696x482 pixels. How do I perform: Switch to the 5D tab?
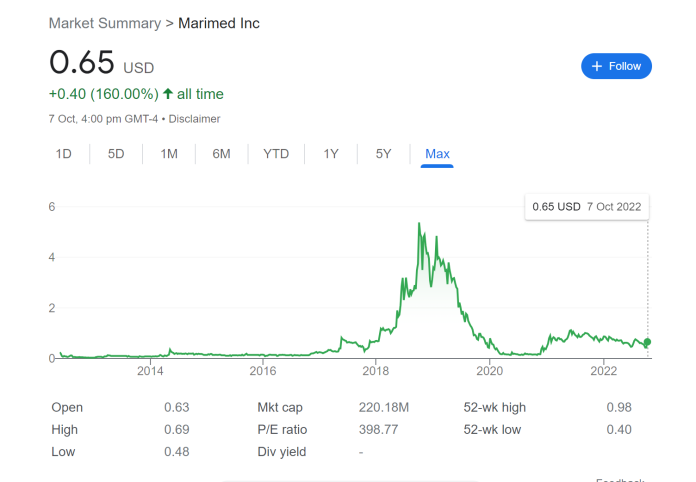(x=116, y=154)
